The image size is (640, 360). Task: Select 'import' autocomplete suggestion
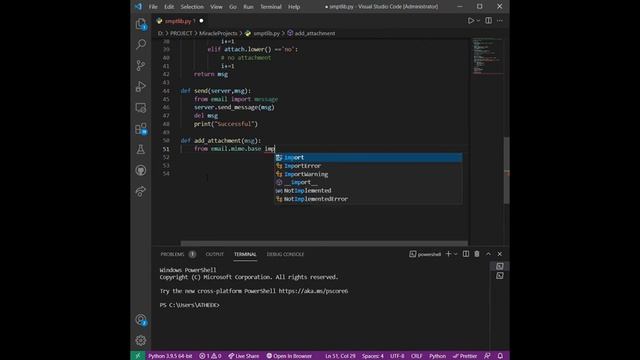point(368,158)
